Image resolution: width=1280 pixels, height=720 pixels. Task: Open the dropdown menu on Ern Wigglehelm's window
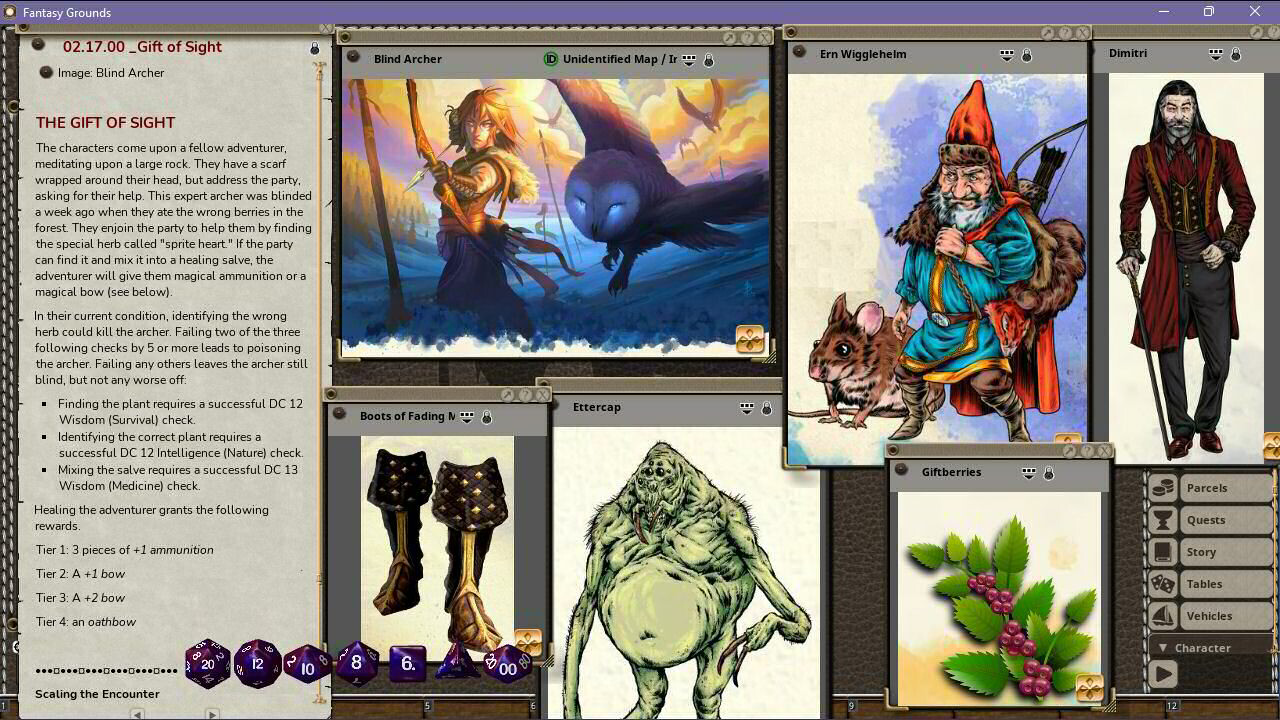click(1007, 55)
